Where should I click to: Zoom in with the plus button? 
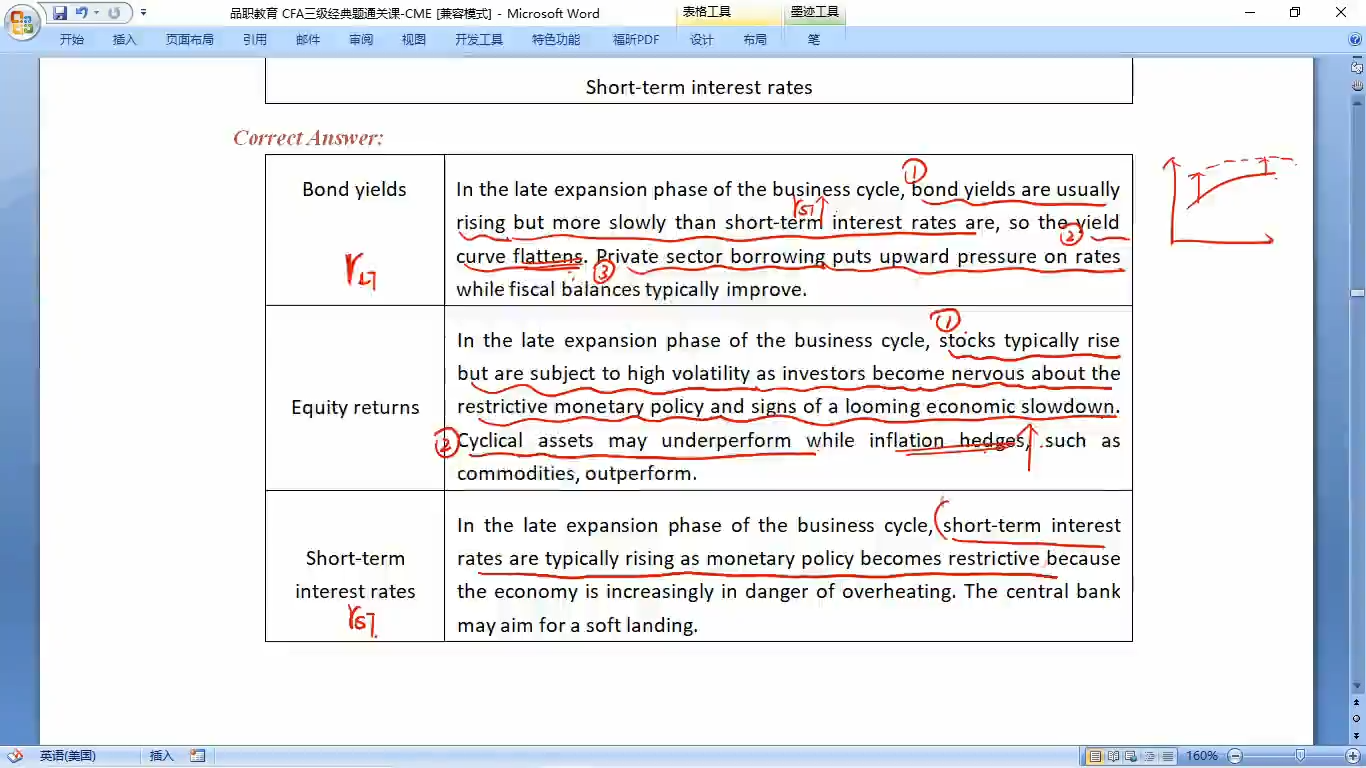pyautogui.click(x=1353, y=756)
